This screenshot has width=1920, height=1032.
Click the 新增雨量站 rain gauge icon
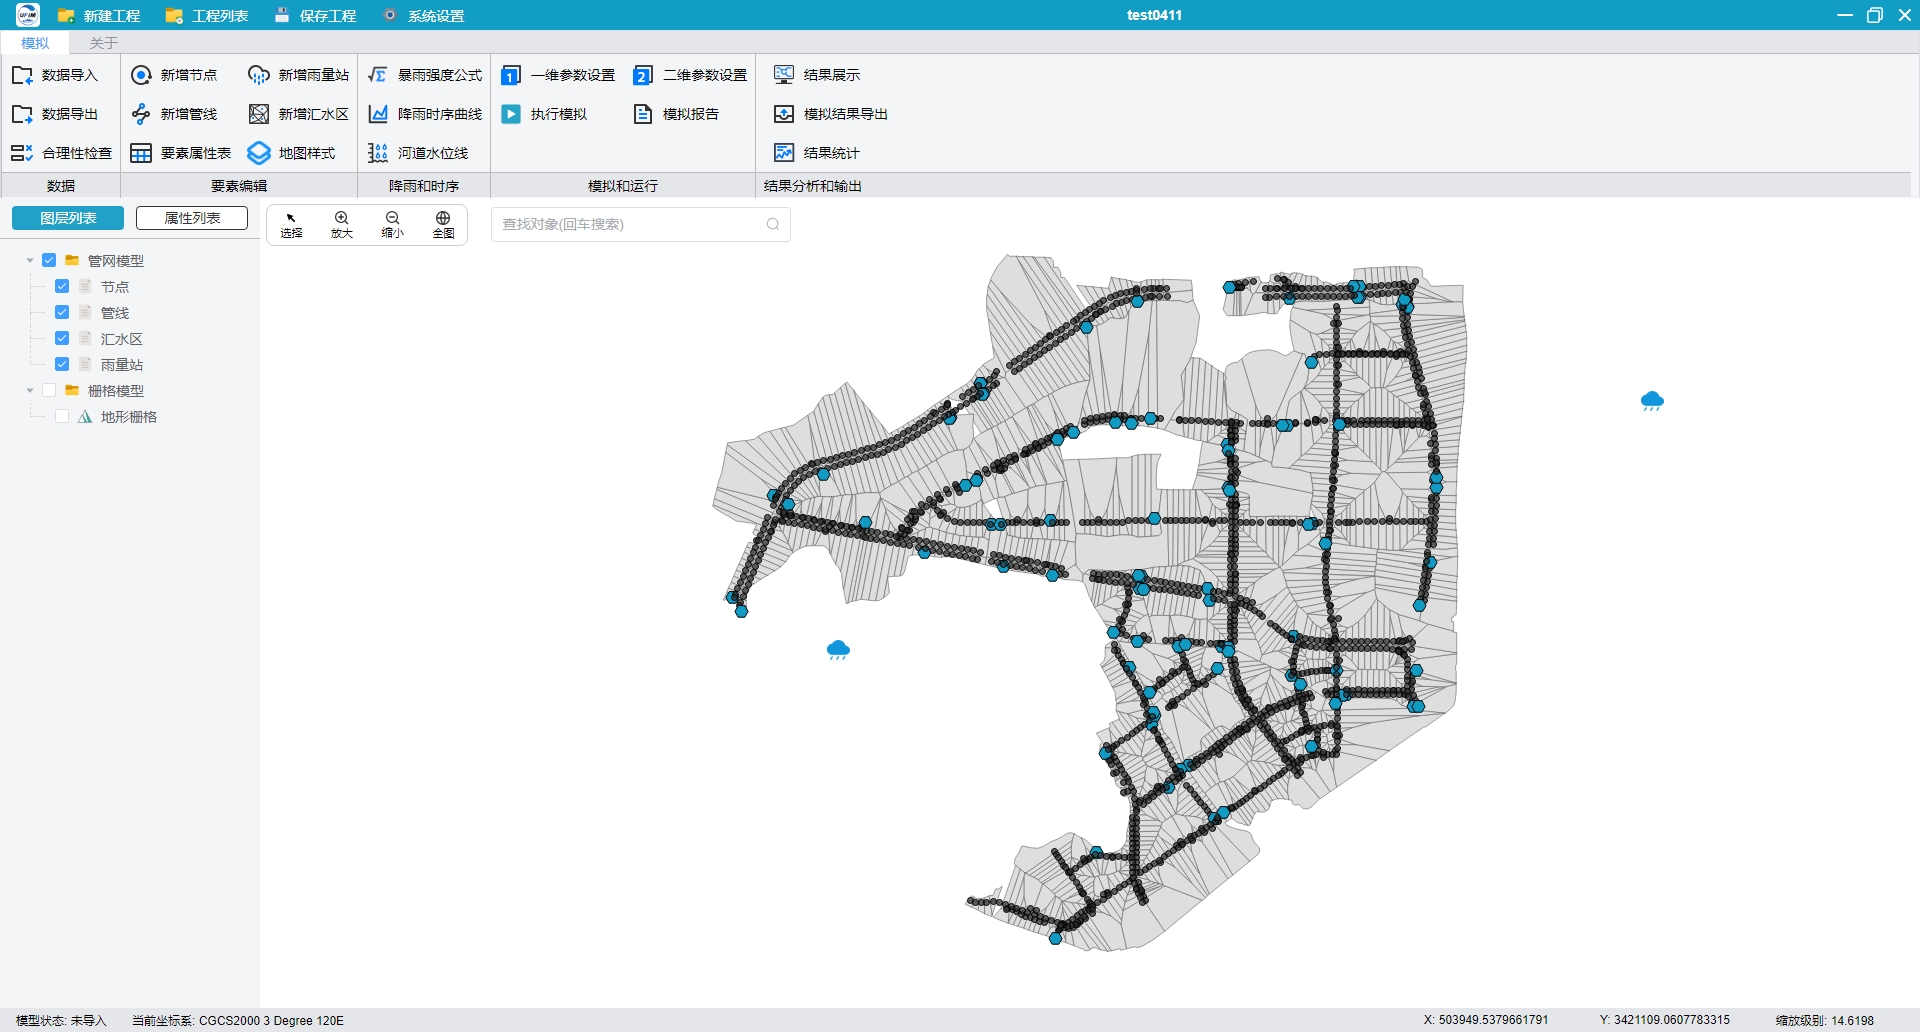(x=259, y=75)
